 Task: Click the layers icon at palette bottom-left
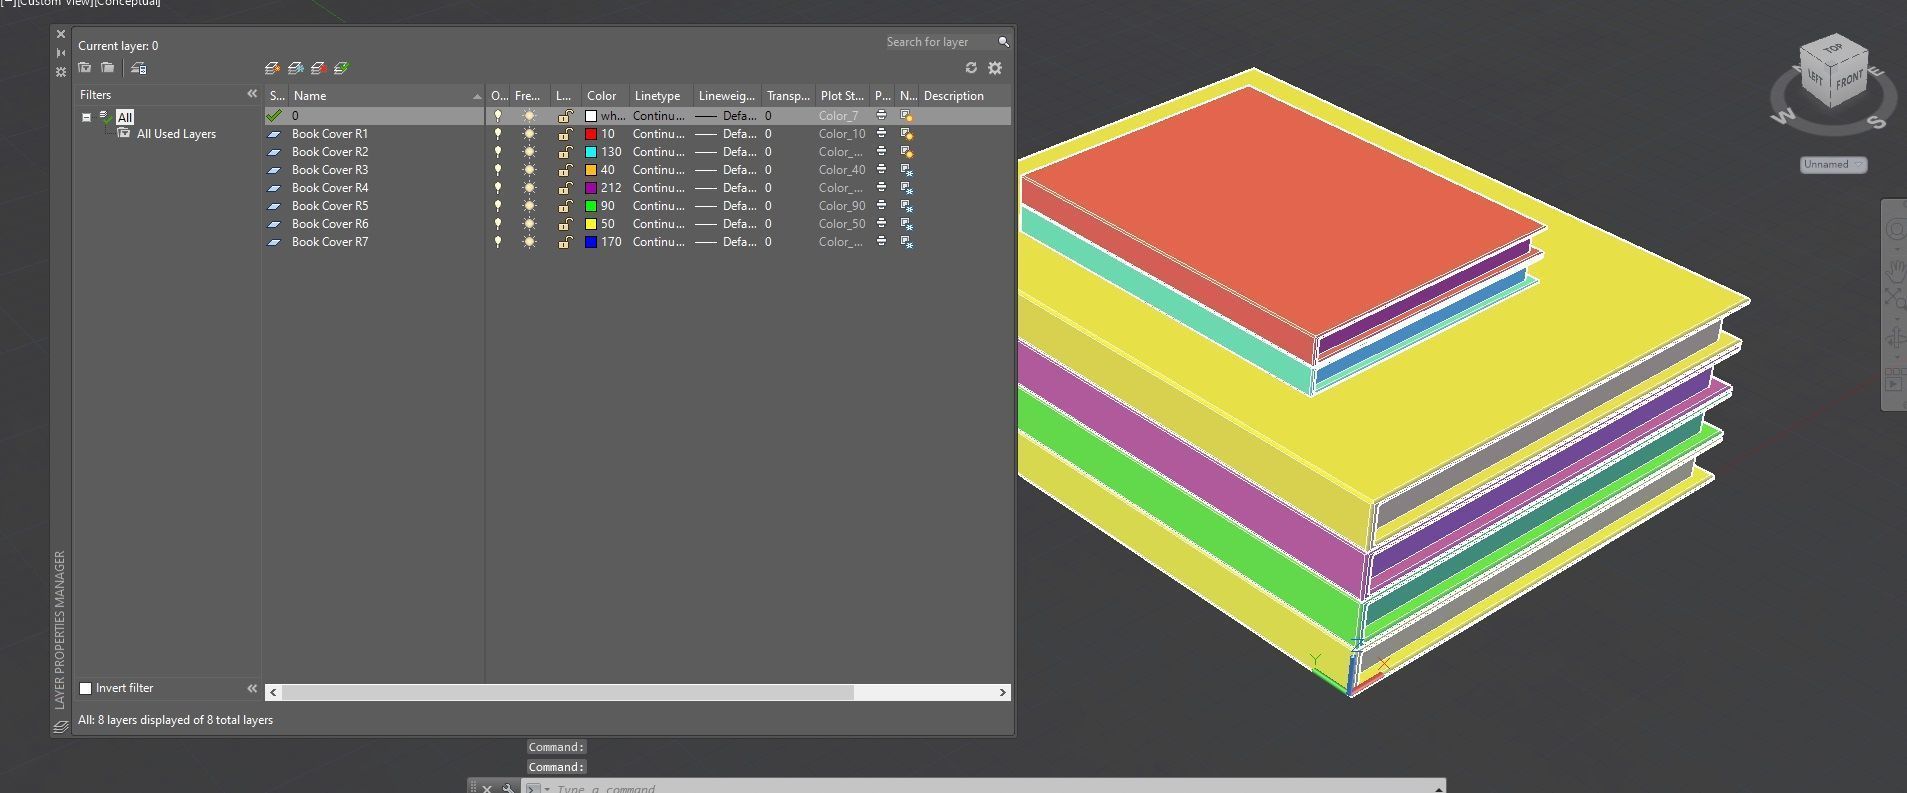(x=61, y=727)
